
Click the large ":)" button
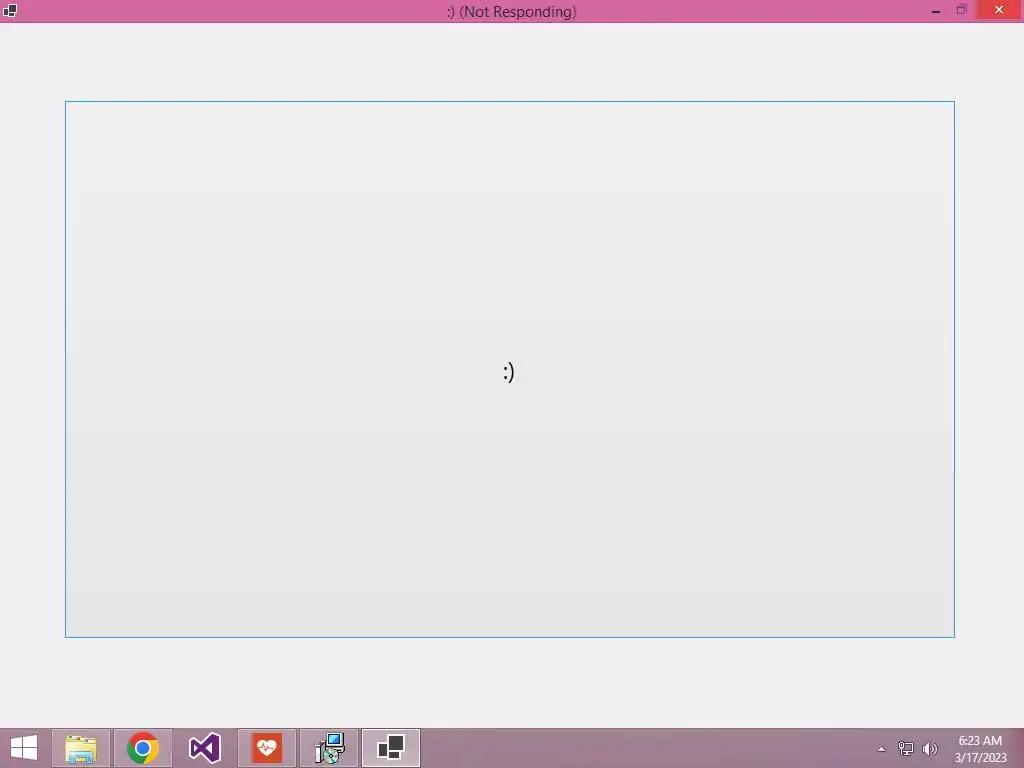pos(509,369)
